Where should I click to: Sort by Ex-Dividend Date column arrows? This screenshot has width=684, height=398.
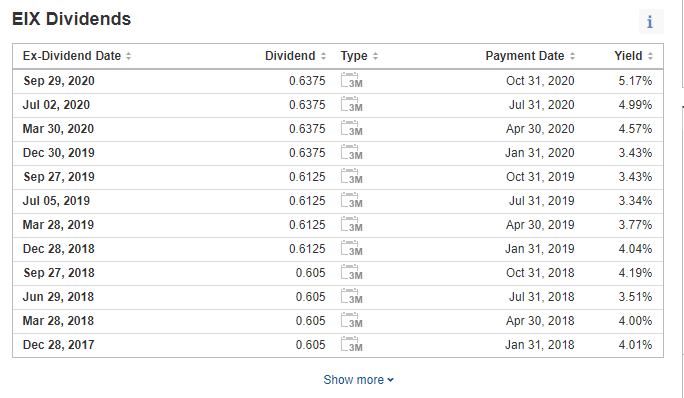pyautogui.click(x=128, y=56)
